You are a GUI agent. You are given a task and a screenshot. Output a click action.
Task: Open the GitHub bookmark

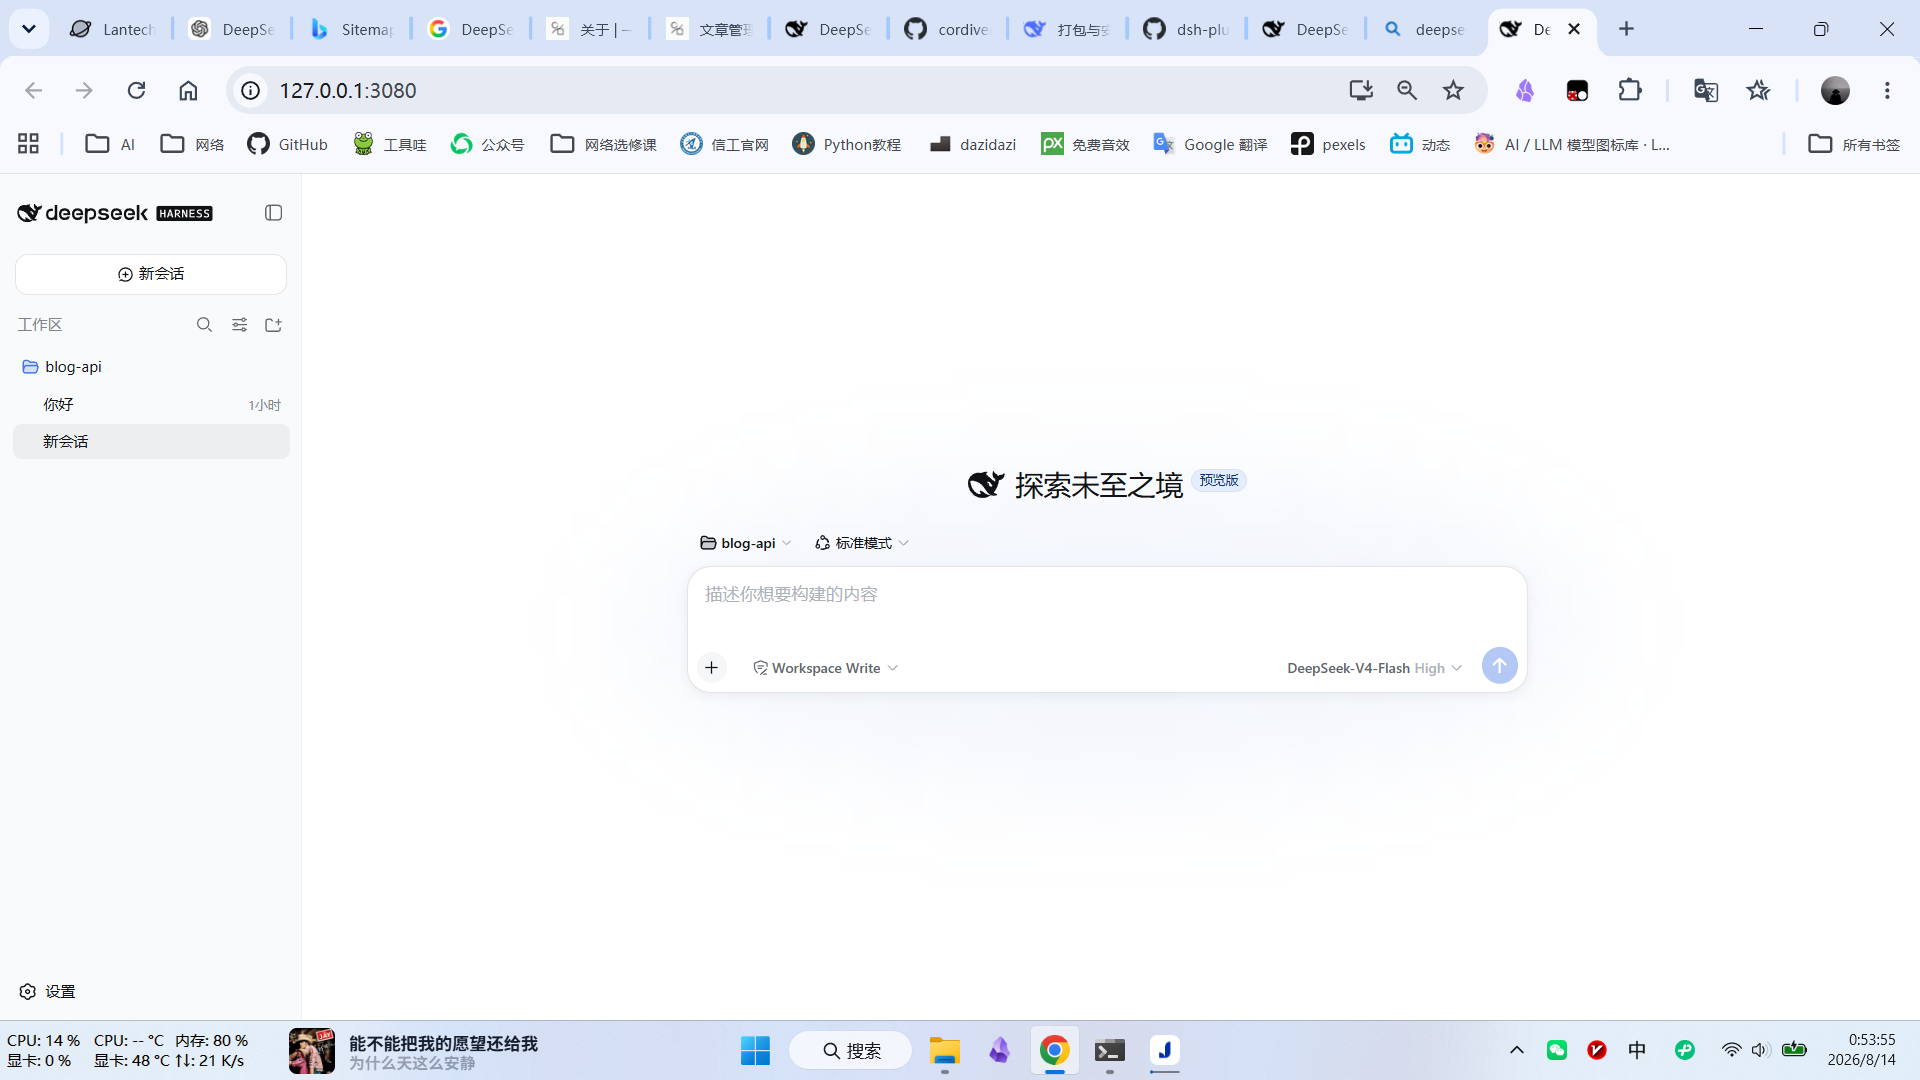click(x=288, y=144)
